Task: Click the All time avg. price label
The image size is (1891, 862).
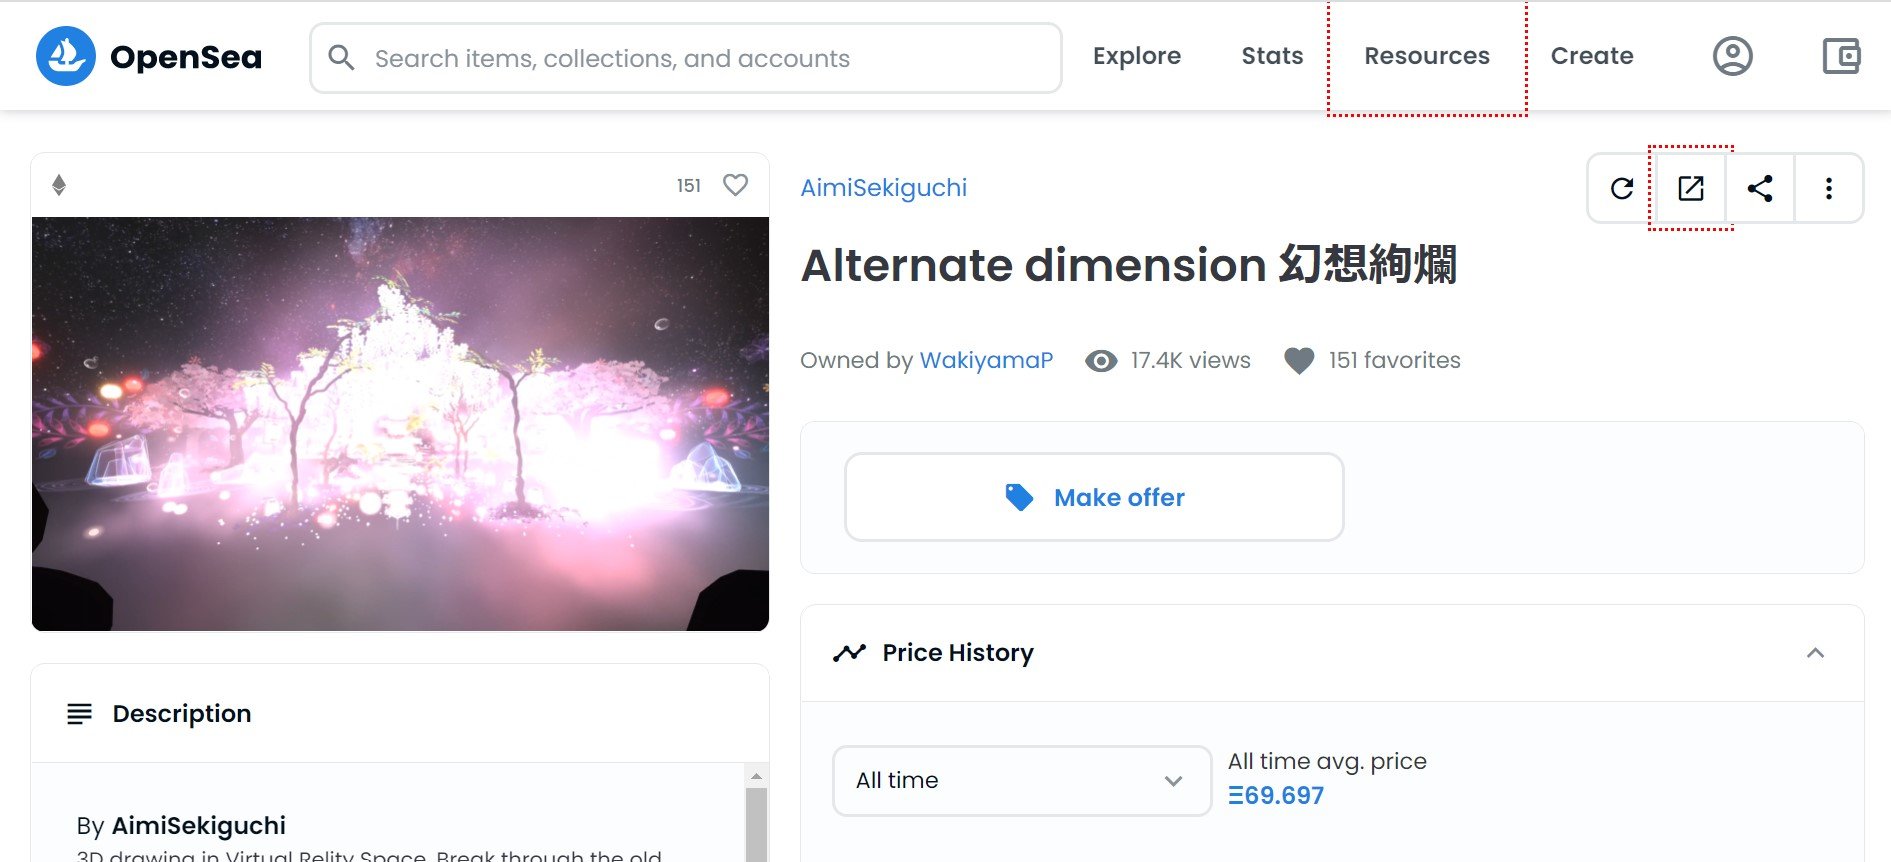Action: coord(1327,762)
